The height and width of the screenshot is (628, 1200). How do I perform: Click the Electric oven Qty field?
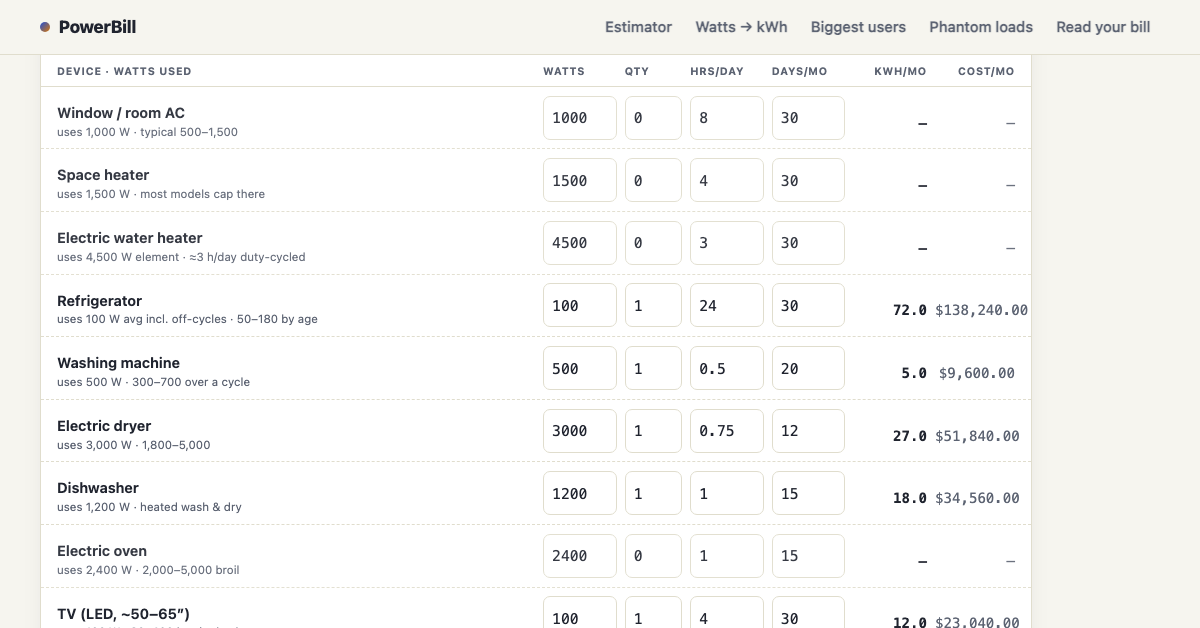tap(653, 556)
